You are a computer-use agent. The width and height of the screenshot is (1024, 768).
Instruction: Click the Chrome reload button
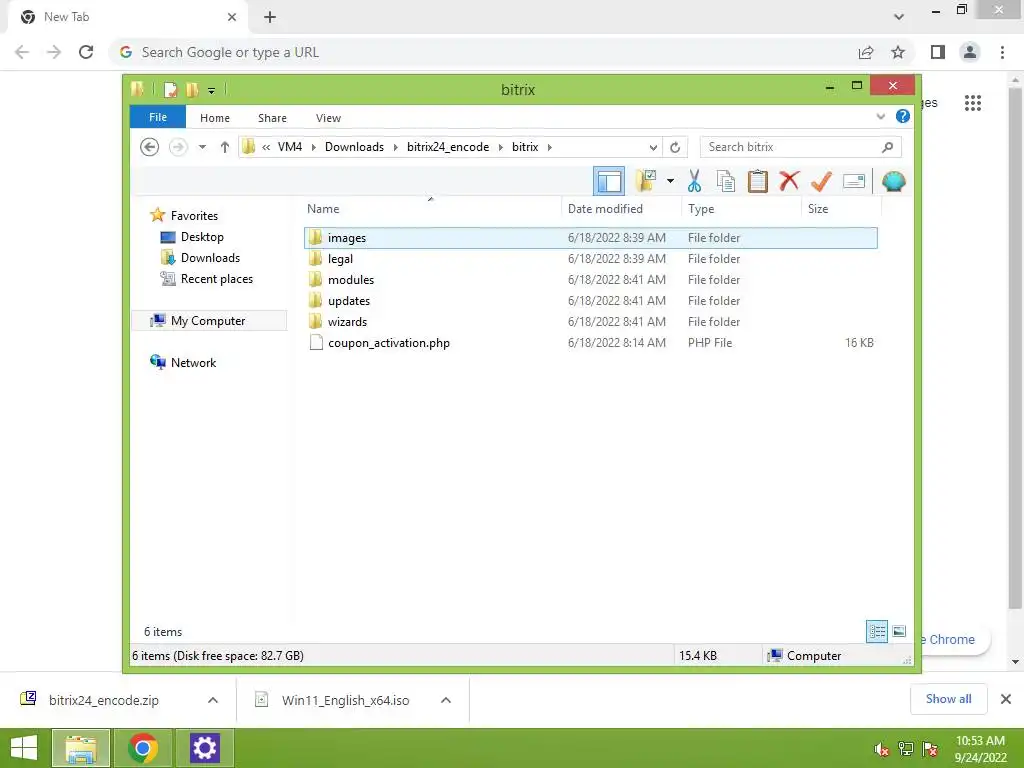pyautogui.click(x=86, y=52)
